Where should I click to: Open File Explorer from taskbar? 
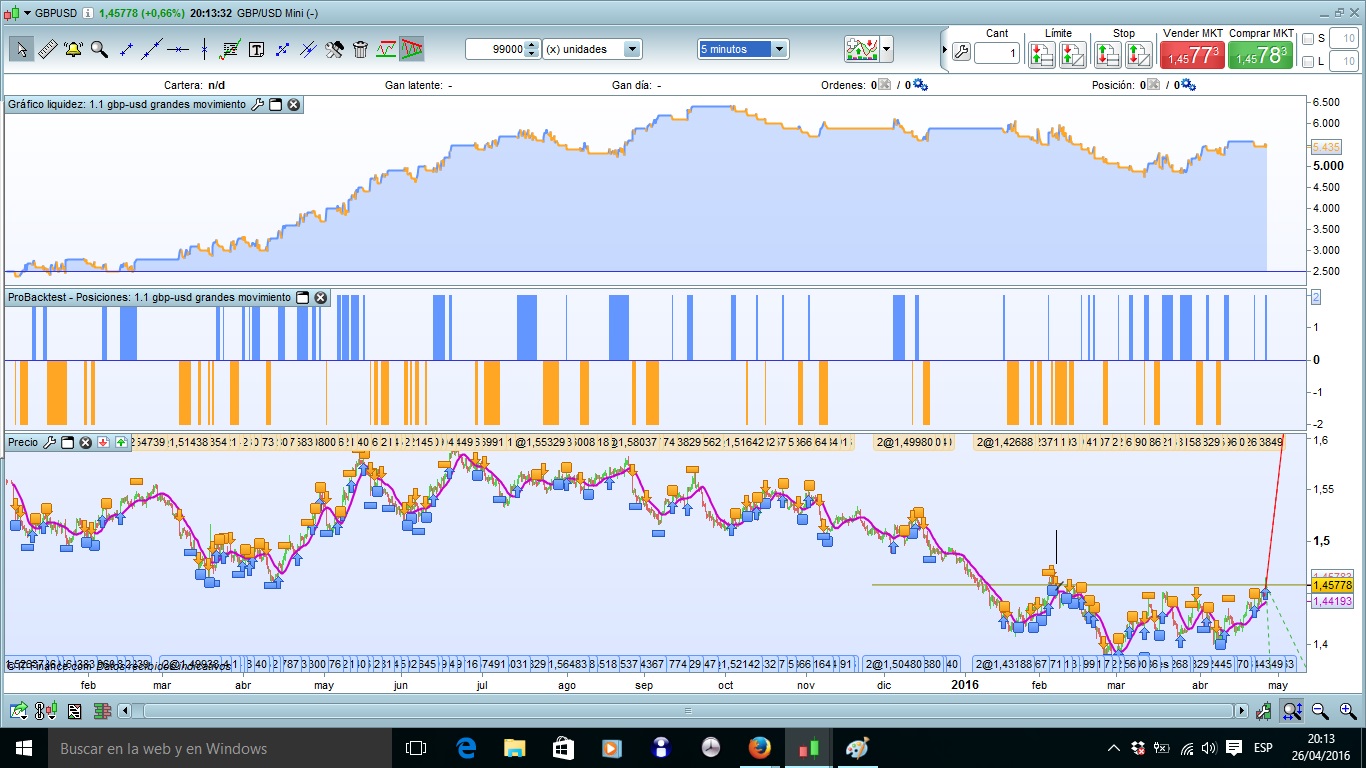[514, 748]
